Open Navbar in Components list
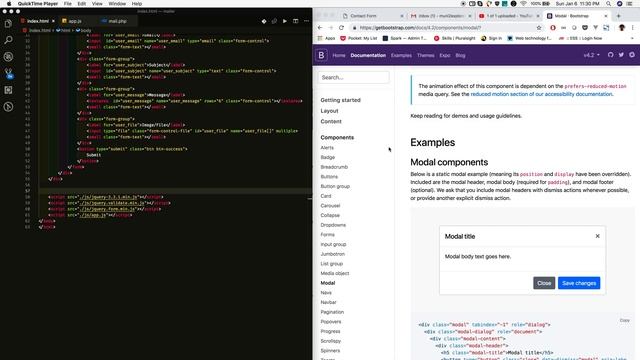Screen dimensions: 640x360 point(329,302)
